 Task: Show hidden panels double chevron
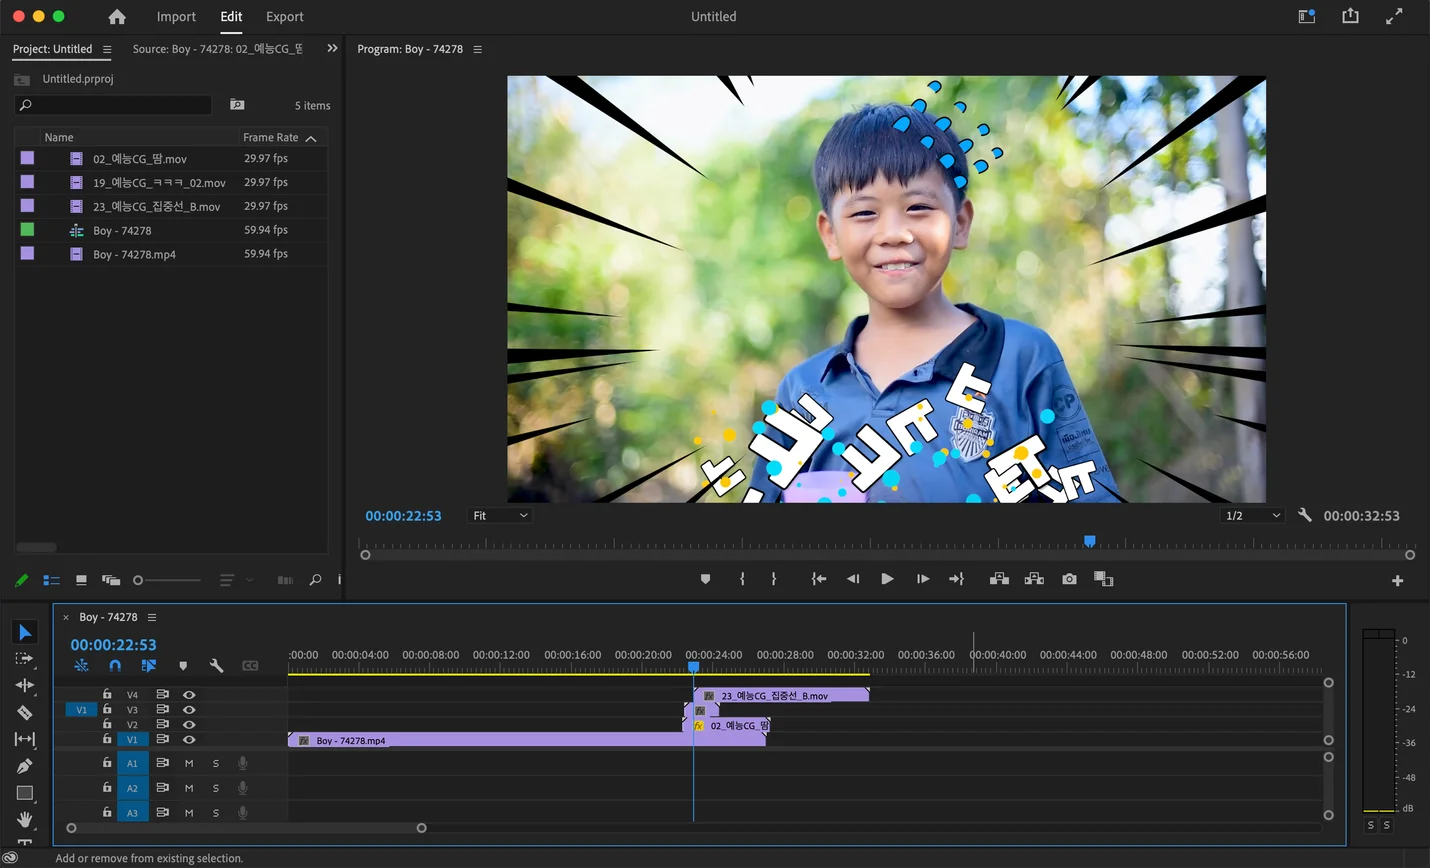pos(332,48)
